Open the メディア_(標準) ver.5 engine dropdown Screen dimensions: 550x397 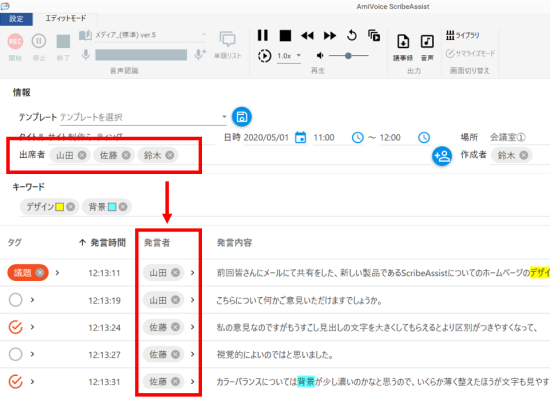150,35
